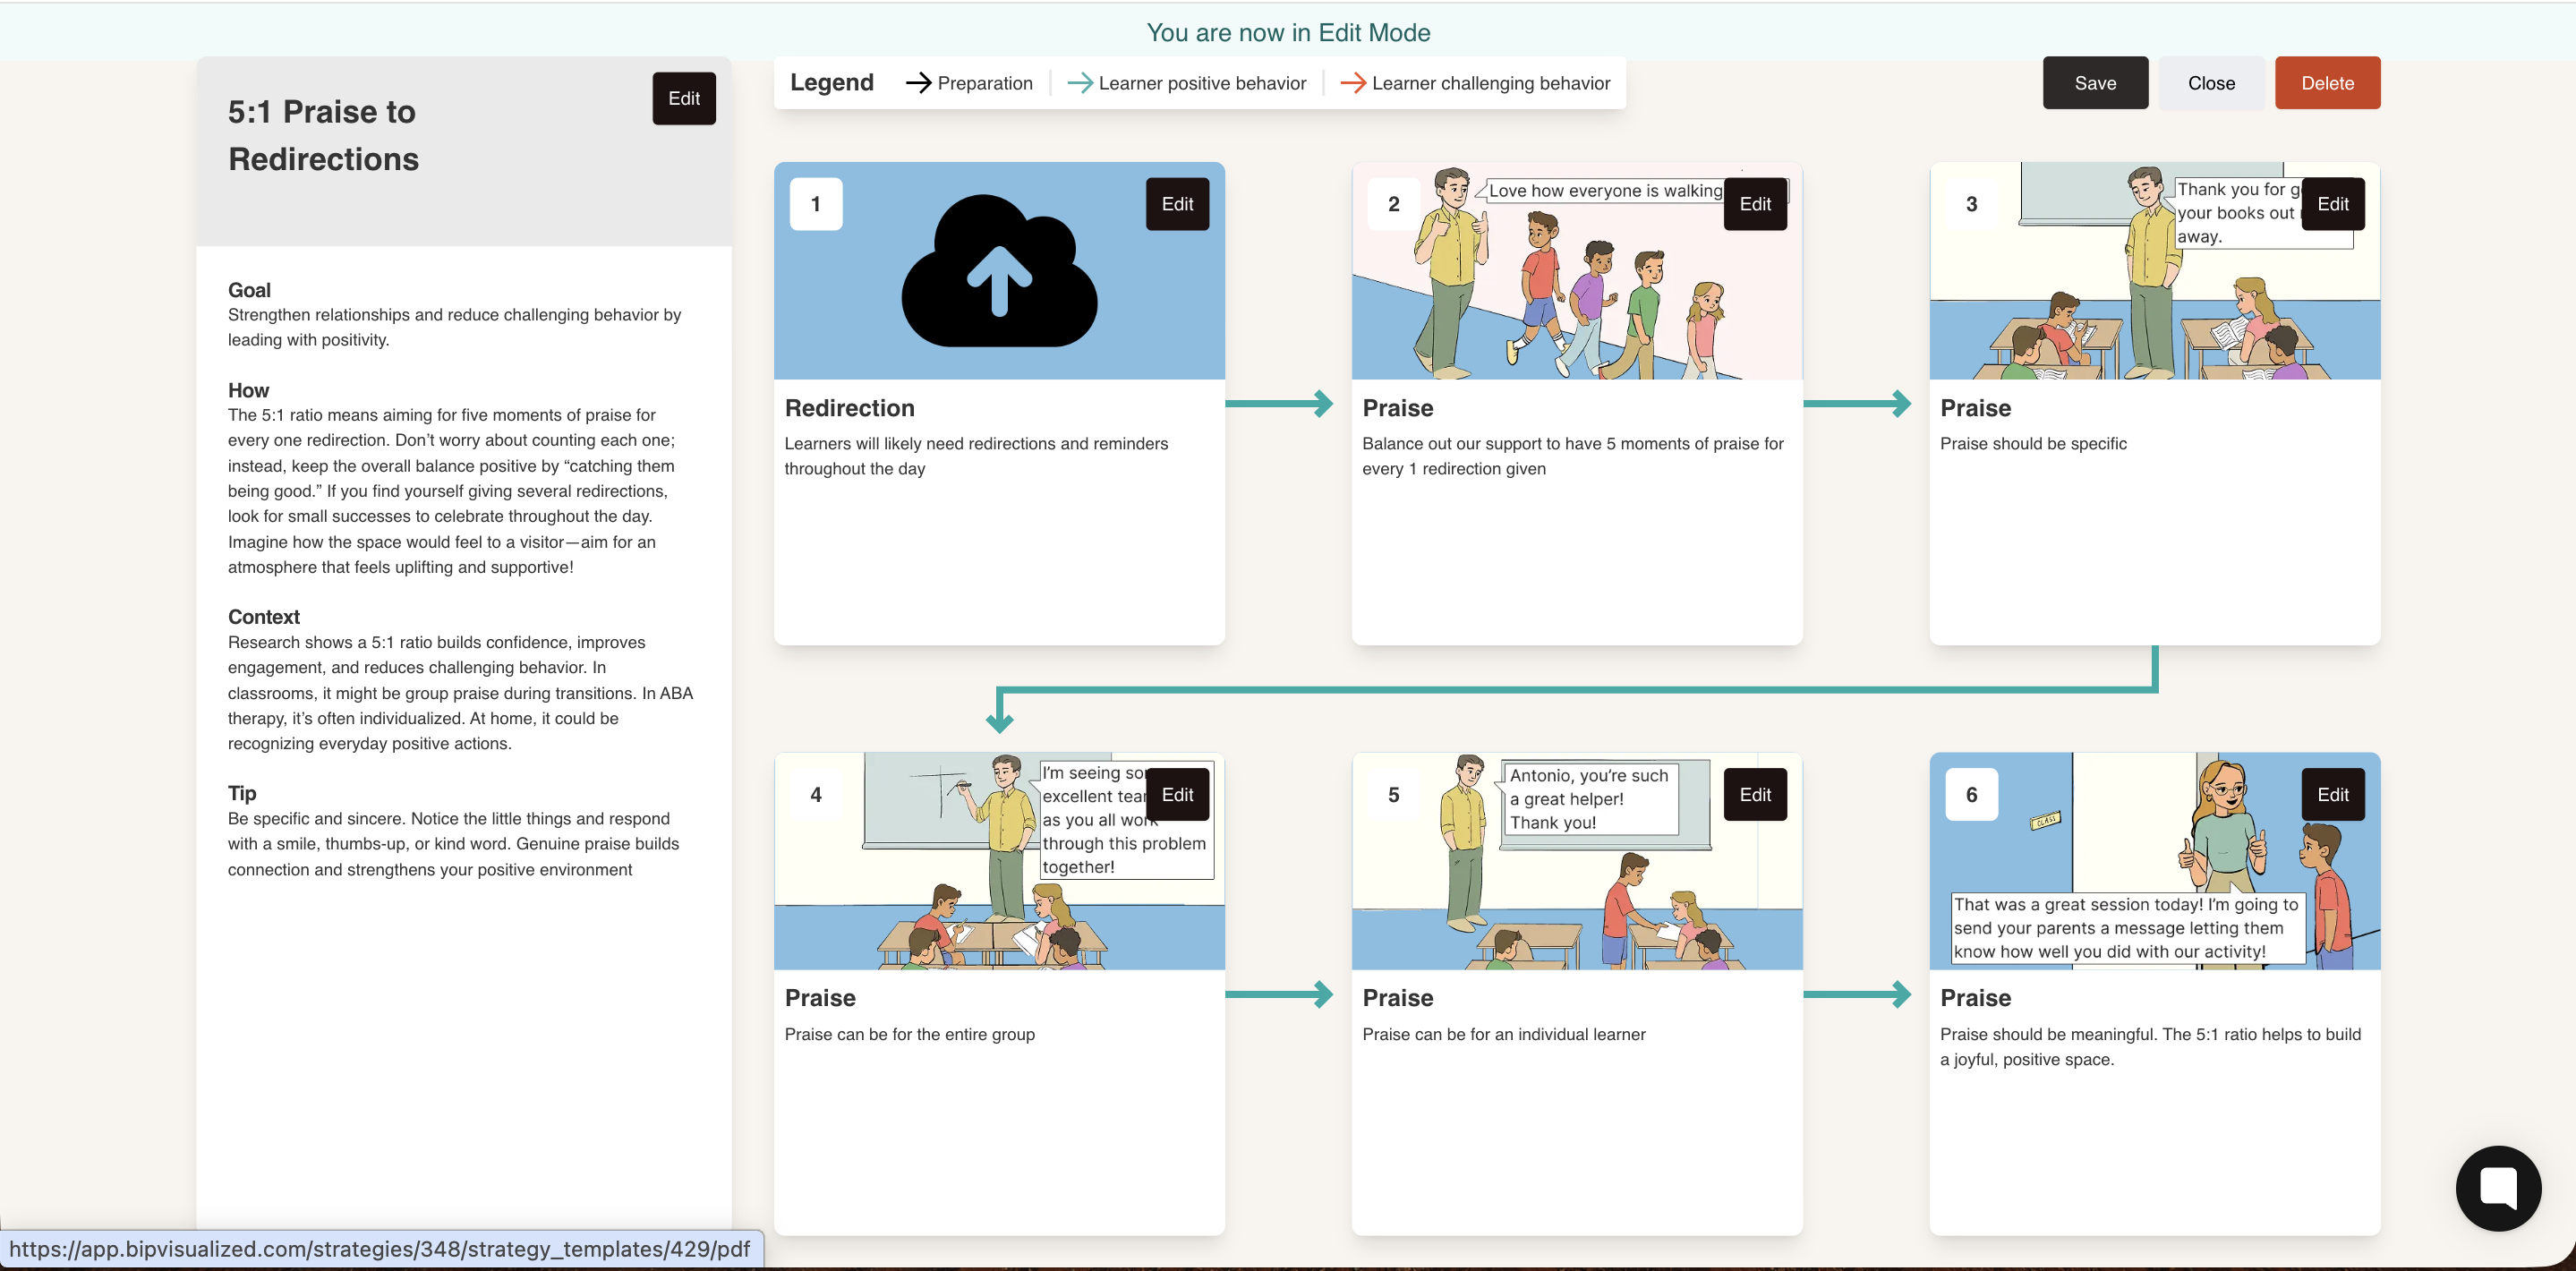Edit card 6 meaningful praise step

[x=2332, y=795]
